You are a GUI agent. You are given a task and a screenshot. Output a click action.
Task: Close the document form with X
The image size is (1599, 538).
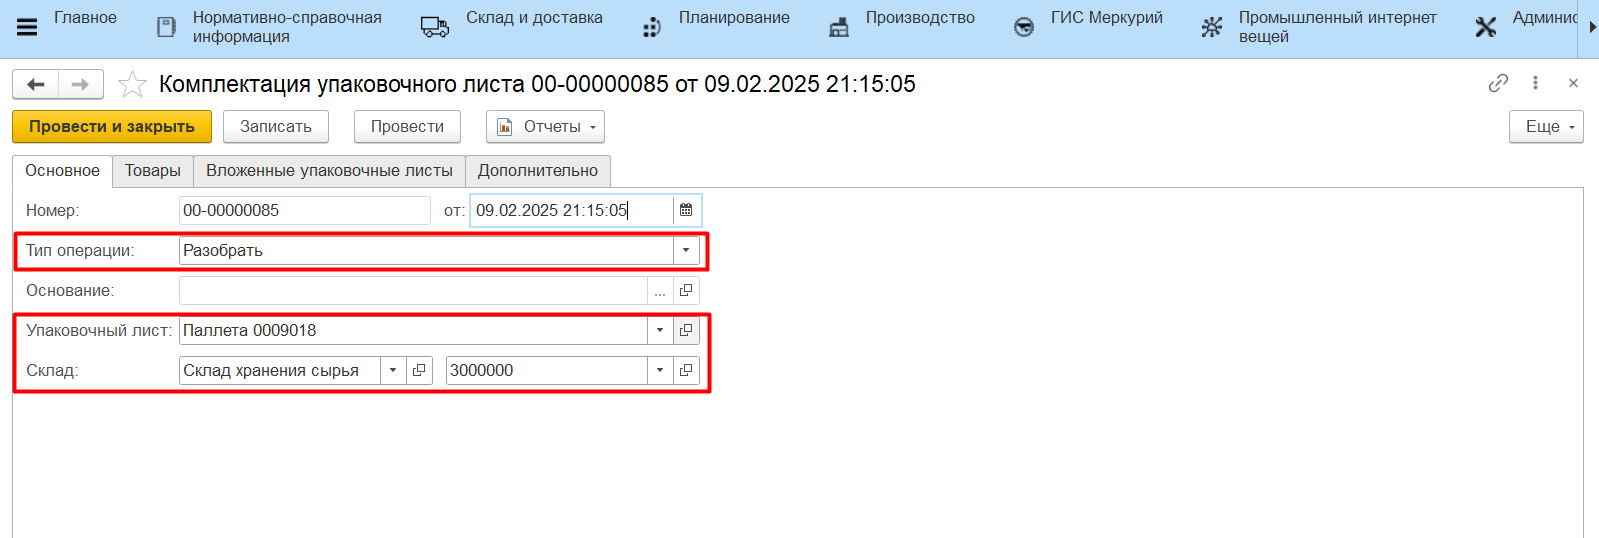coord(1573,83)
